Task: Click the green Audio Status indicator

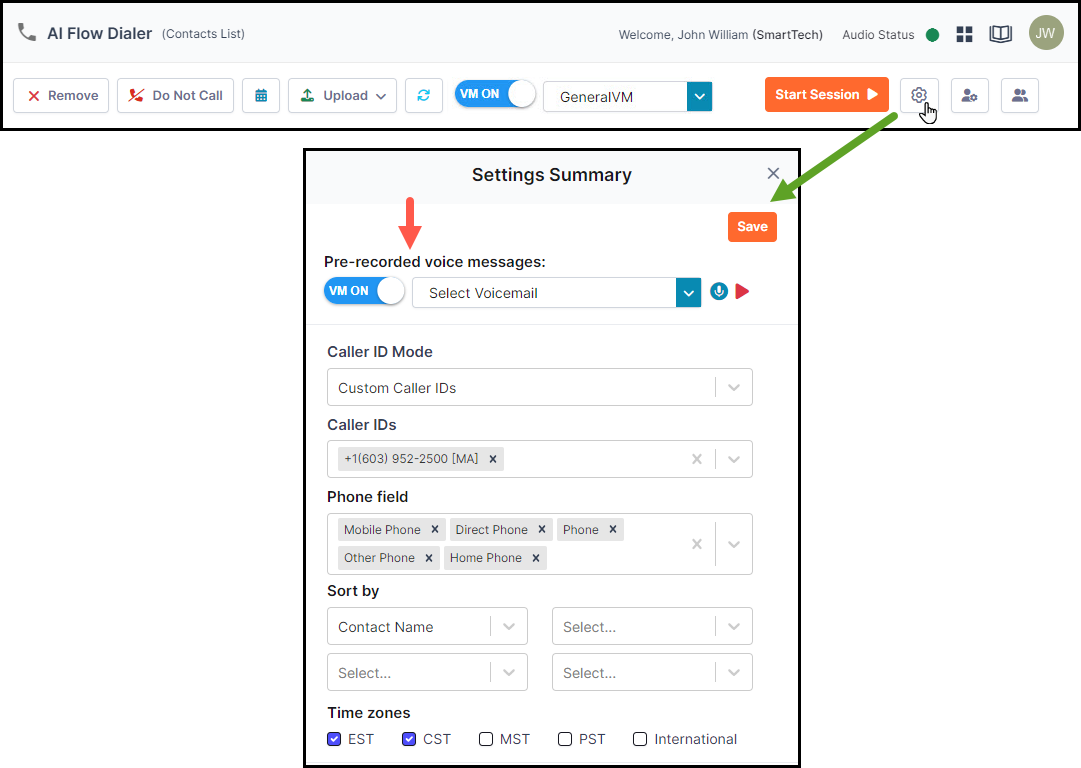Action: (932, 35)
